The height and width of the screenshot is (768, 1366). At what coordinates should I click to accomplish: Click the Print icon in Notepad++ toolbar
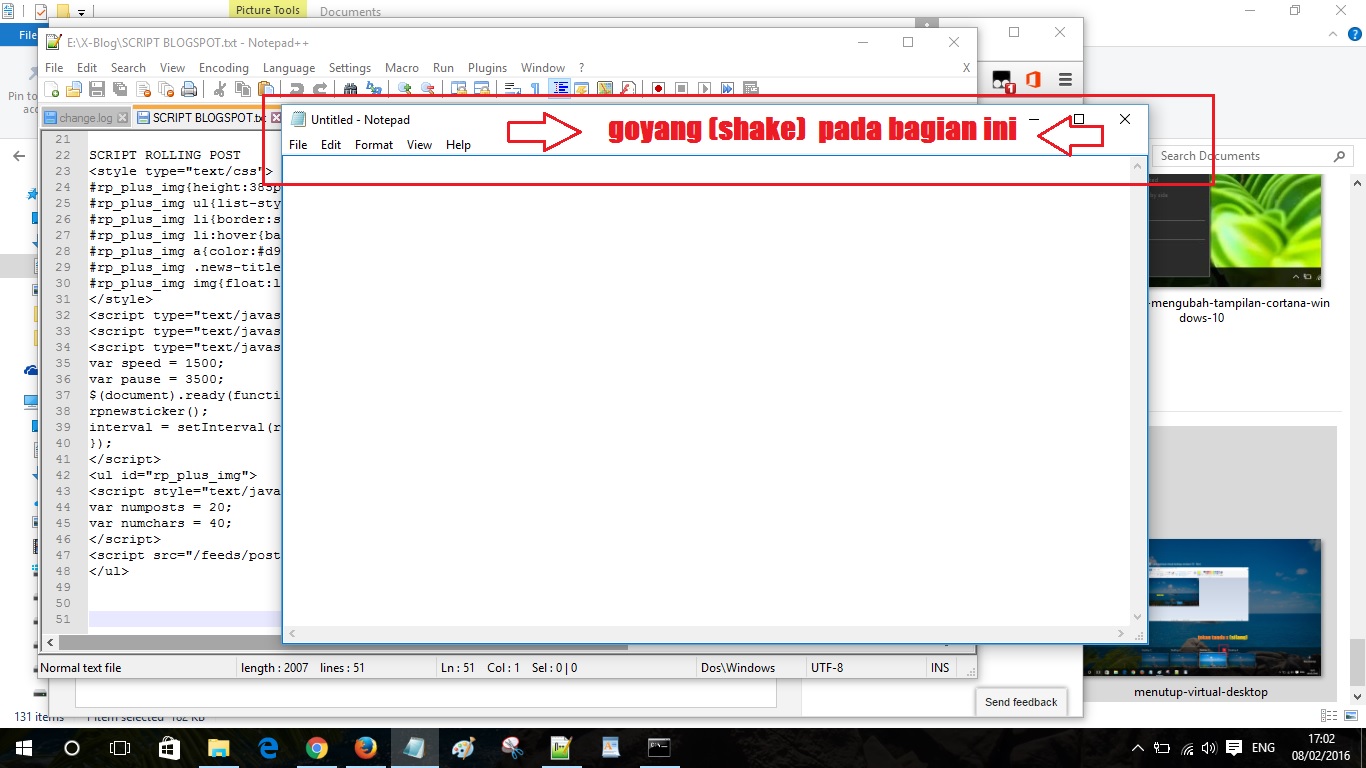click(x=188, y=89)
